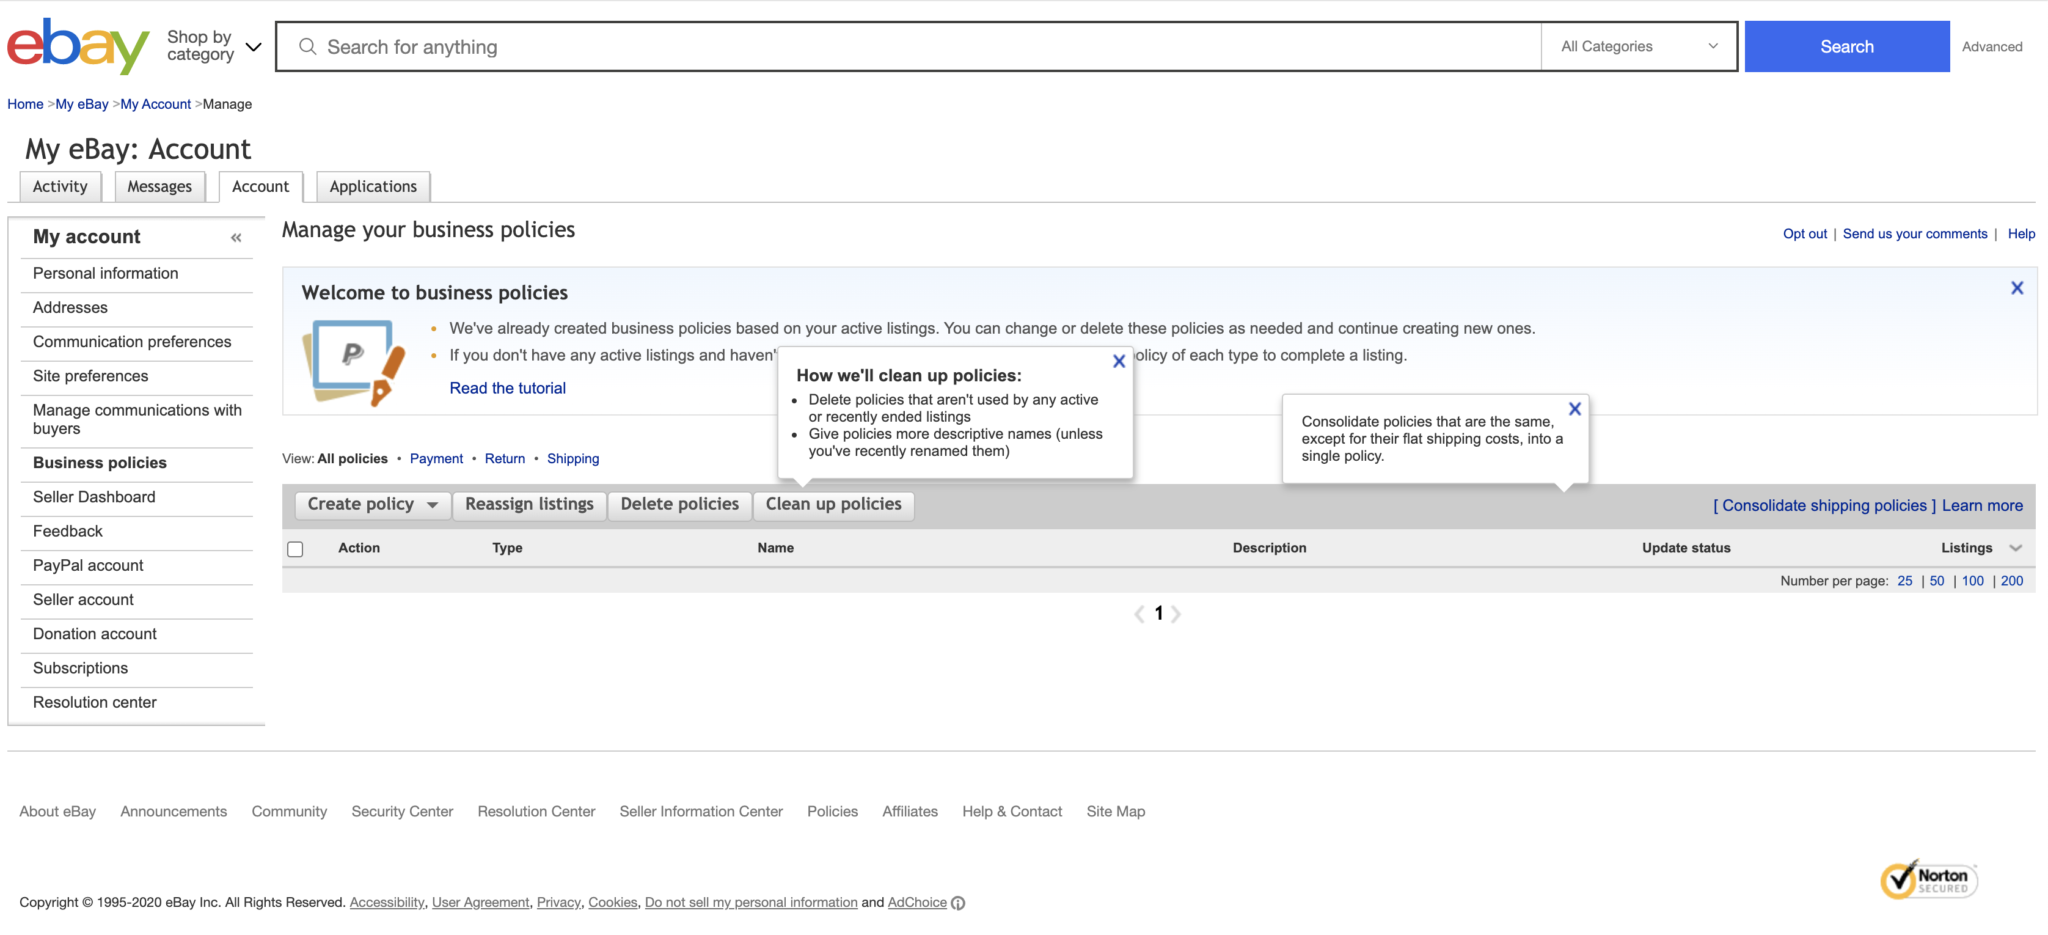2048x935 pixels.
Task: Open the All Categories dropdown
Action: (1638, 46)
